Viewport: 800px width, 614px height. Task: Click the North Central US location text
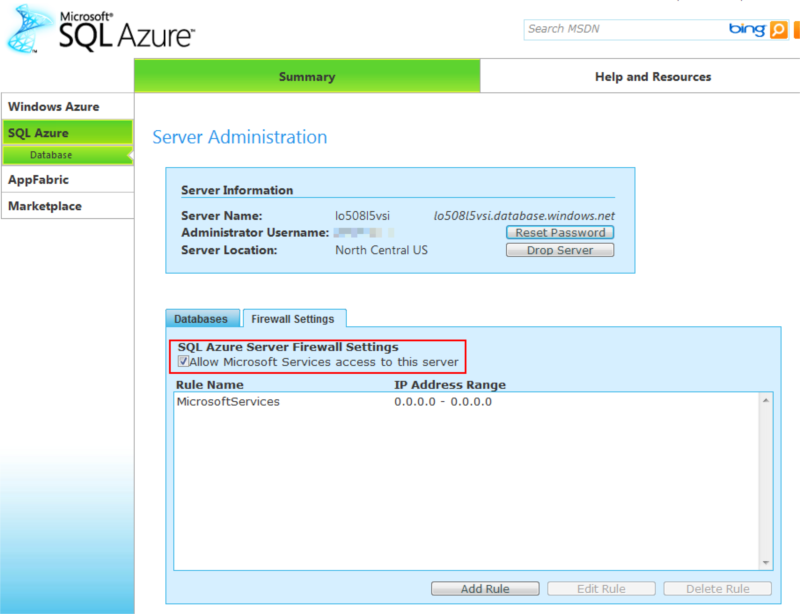pyautogui.click(x=381, y=250)
